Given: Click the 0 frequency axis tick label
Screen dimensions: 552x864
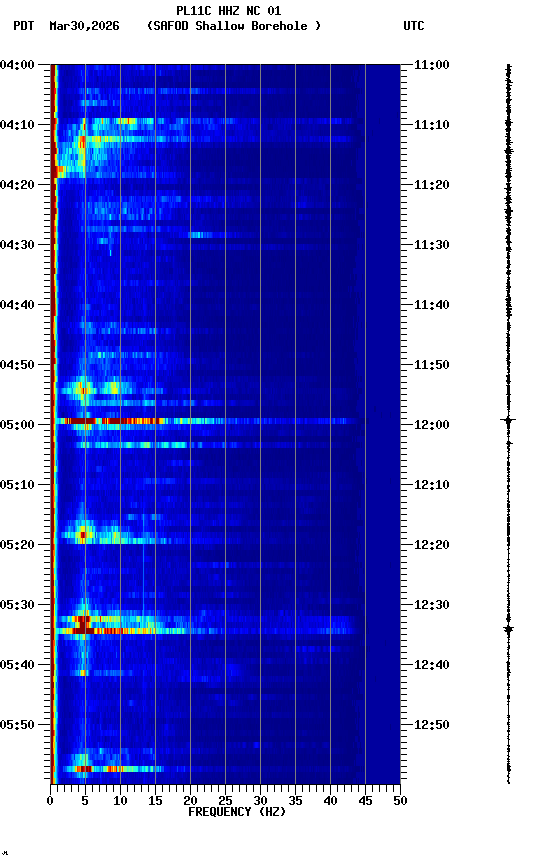Looking at the screenshot, I should 50,801.
